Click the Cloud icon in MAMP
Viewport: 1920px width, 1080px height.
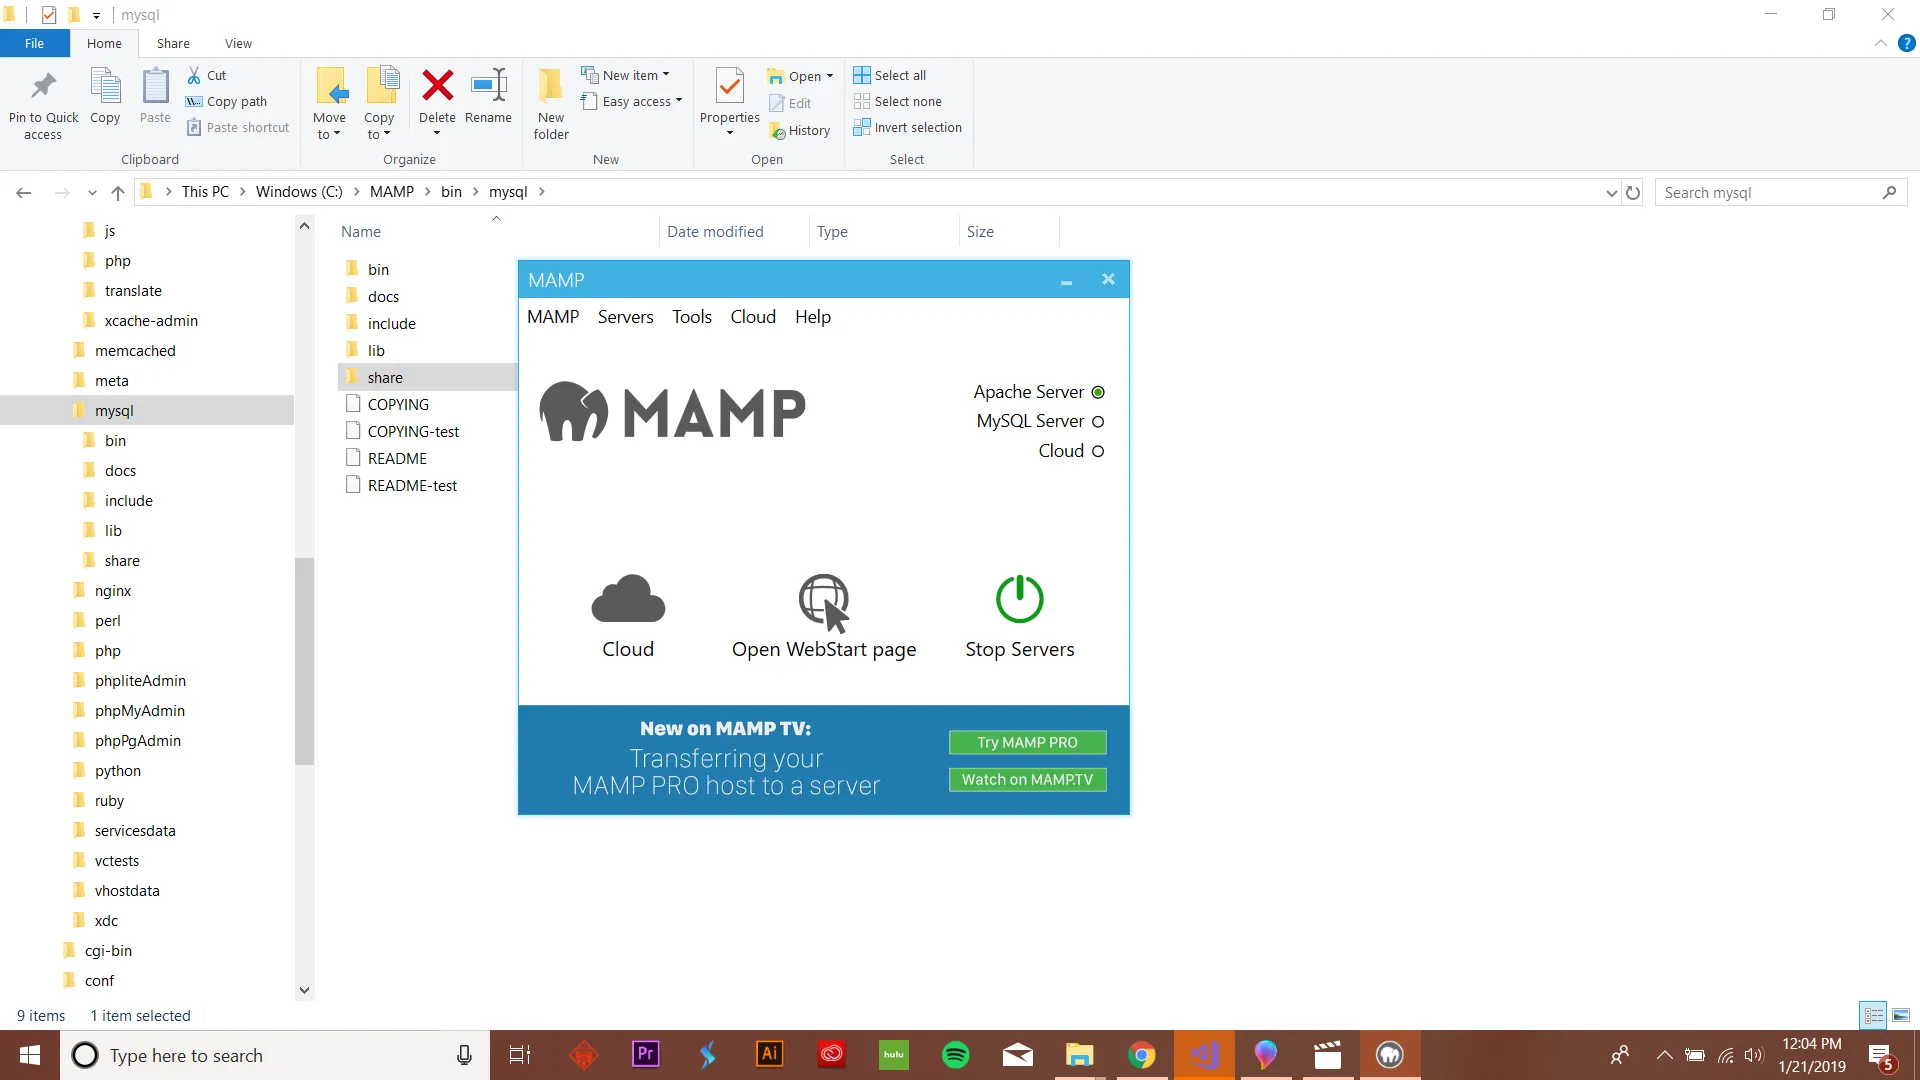[x=628, y=599]
